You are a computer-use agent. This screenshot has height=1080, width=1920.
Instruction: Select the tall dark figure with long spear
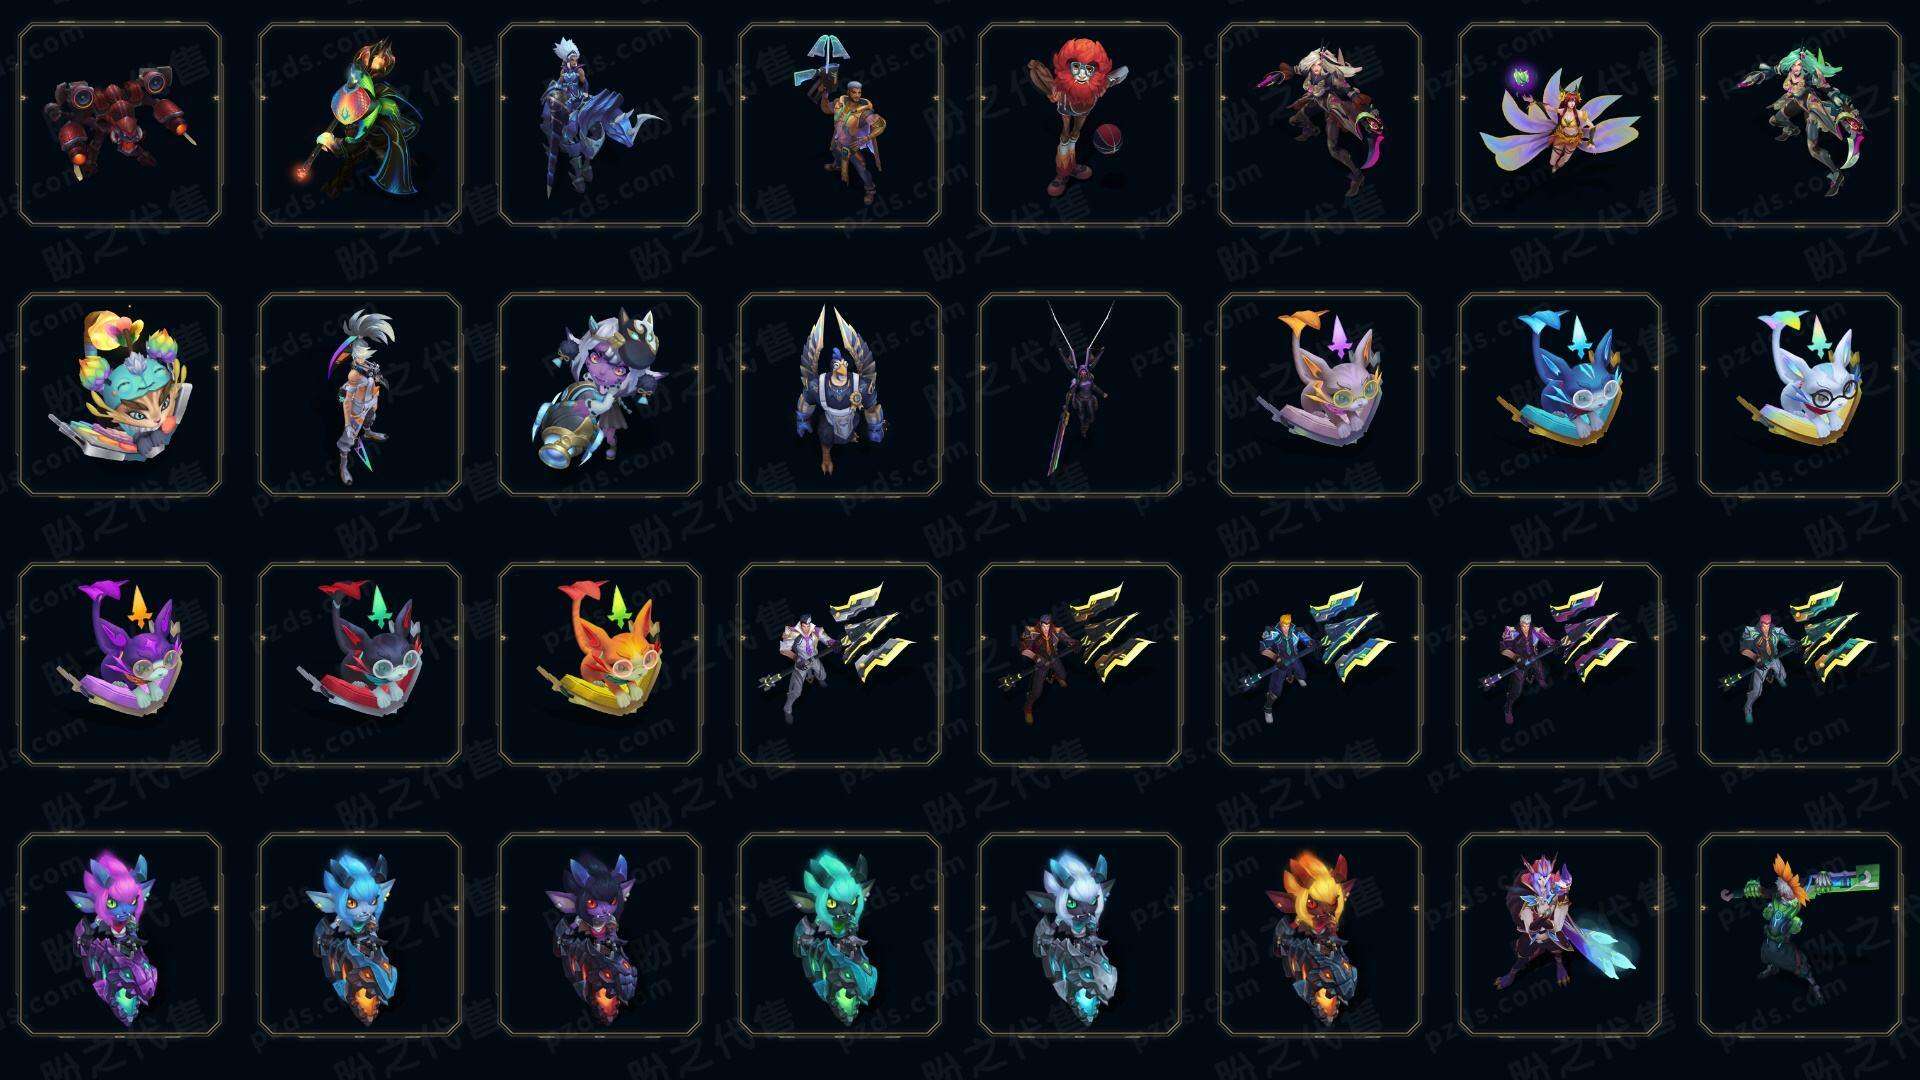click(x=1080, y=394)
